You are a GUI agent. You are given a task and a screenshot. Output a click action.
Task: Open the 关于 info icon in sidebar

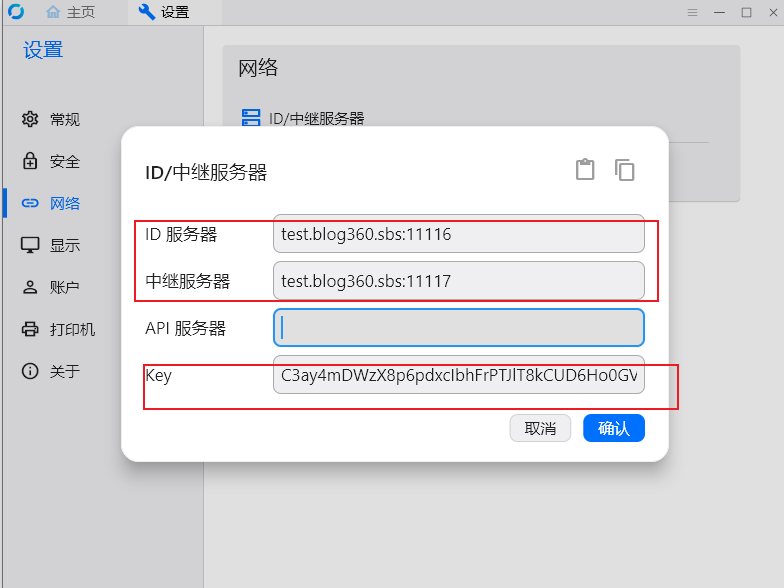pyautogui.click(x=30, y=371)
